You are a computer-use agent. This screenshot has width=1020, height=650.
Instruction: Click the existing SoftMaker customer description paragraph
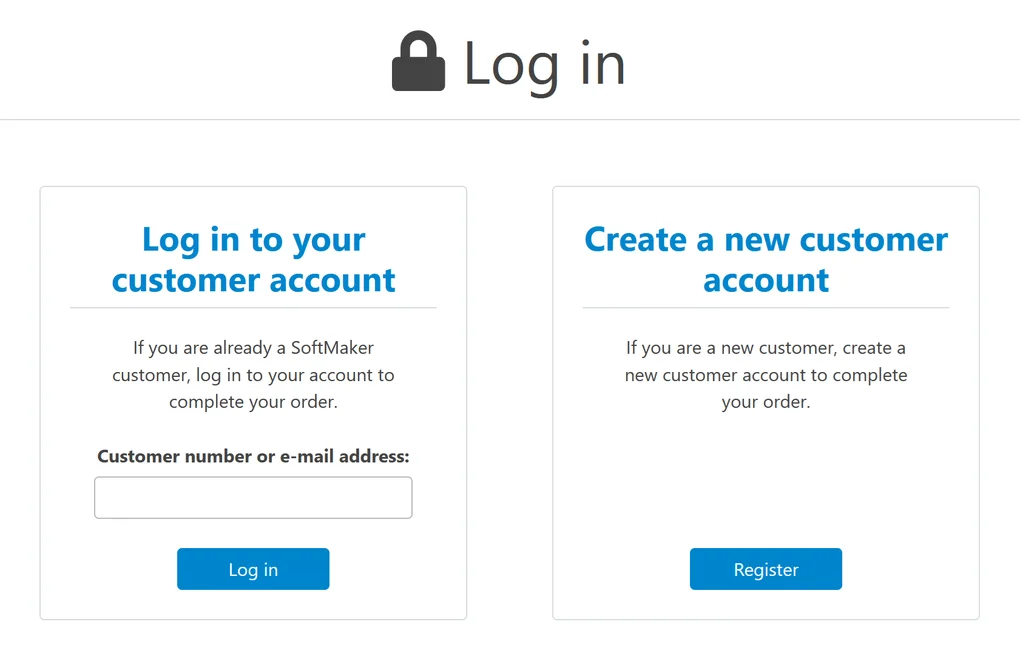pyautogui.click(x=253, y=375)
